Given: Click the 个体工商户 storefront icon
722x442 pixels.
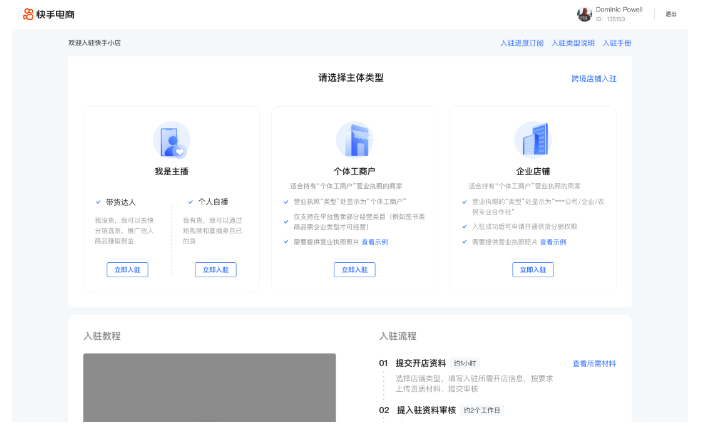Looking at the screenshot, I should pyautogui.click(x=354, y=140).
